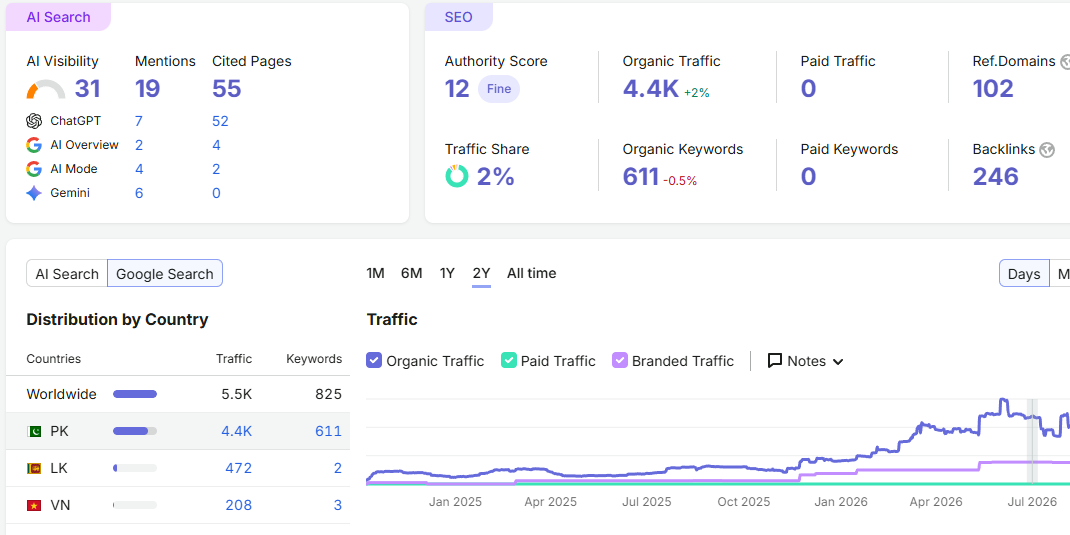Viewport: 1070px width, 535px height.
Task: Click the AI Visibility gauge icon
Action: [46, 89]
